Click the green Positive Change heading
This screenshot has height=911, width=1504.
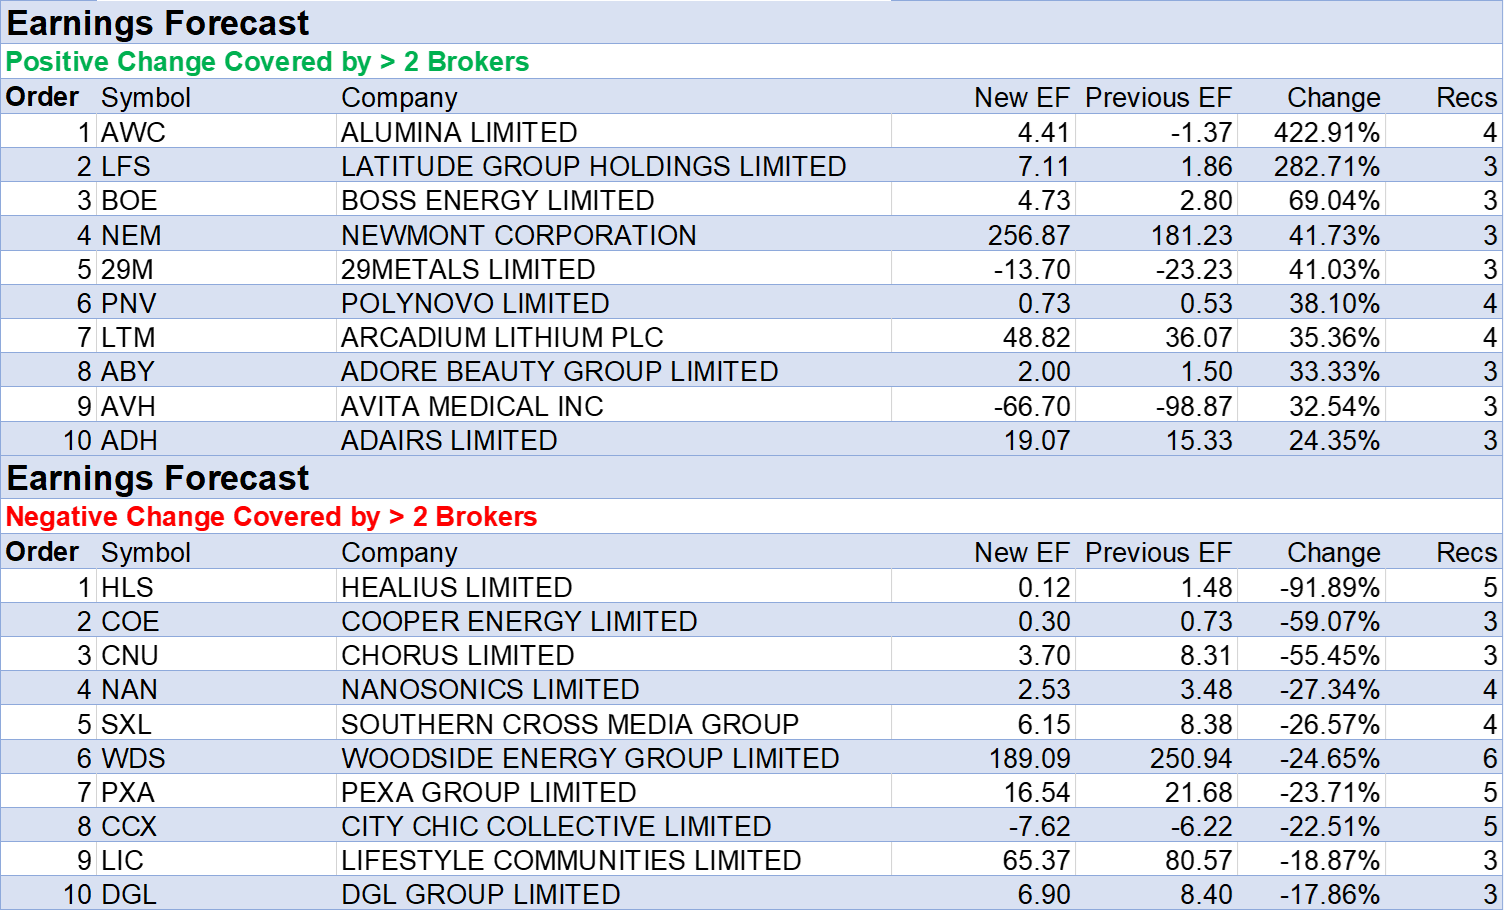click(267, 62)
